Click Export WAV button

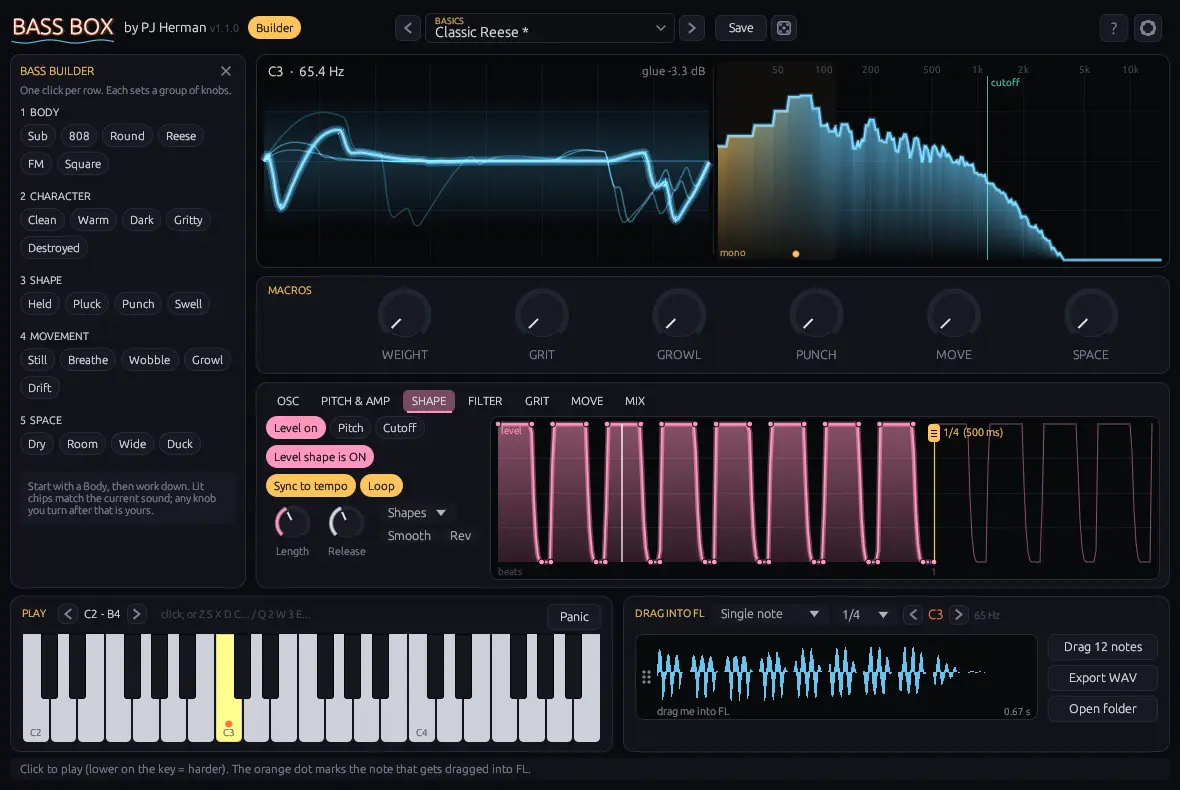pos(1102,678)
